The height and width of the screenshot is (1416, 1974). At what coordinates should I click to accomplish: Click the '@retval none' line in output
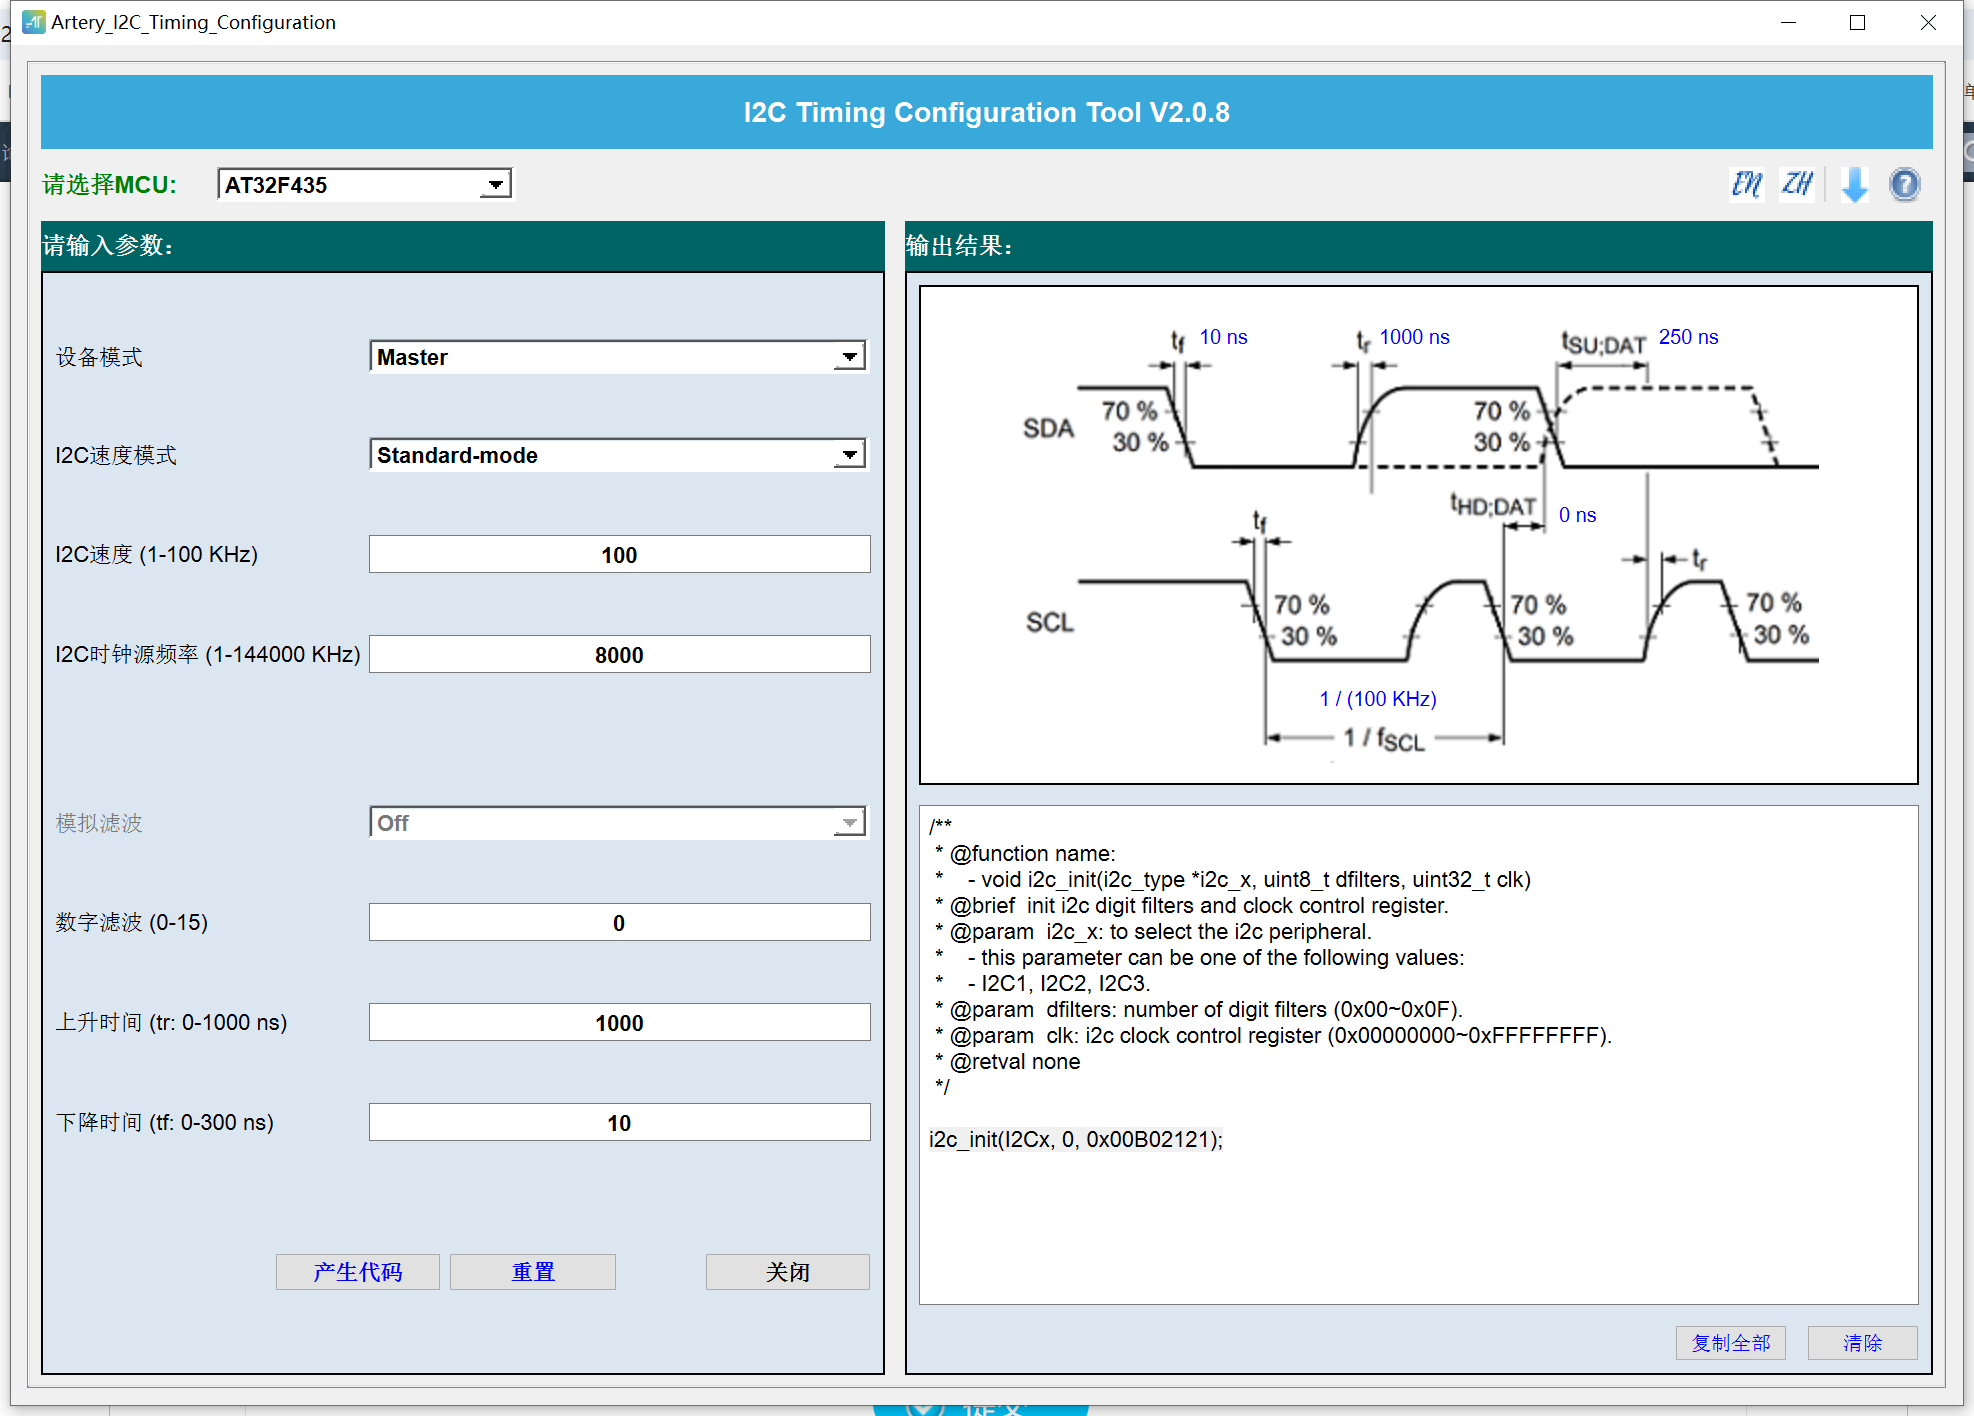(1007, 1062)
